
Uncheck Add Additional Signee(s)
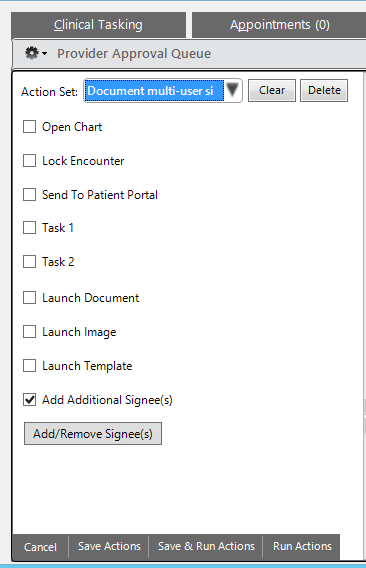tap(29, 400)
